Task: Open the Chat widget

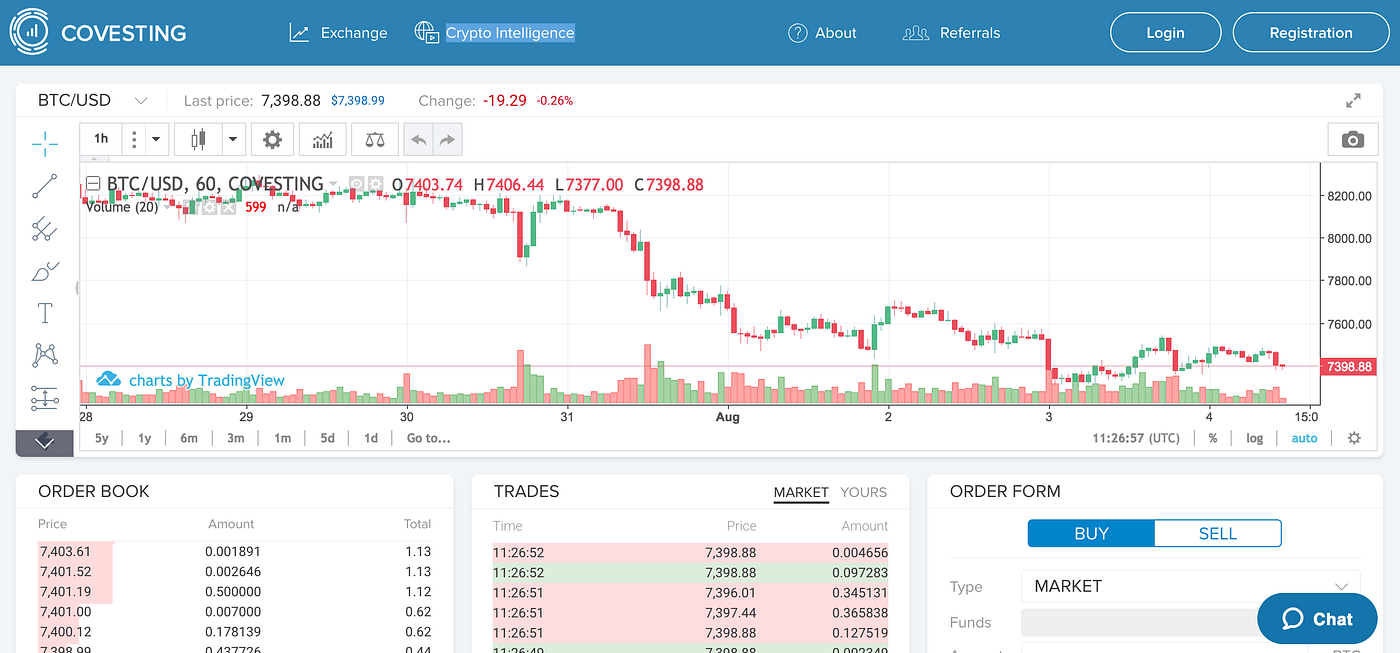Action: [x=1317, y=619]
